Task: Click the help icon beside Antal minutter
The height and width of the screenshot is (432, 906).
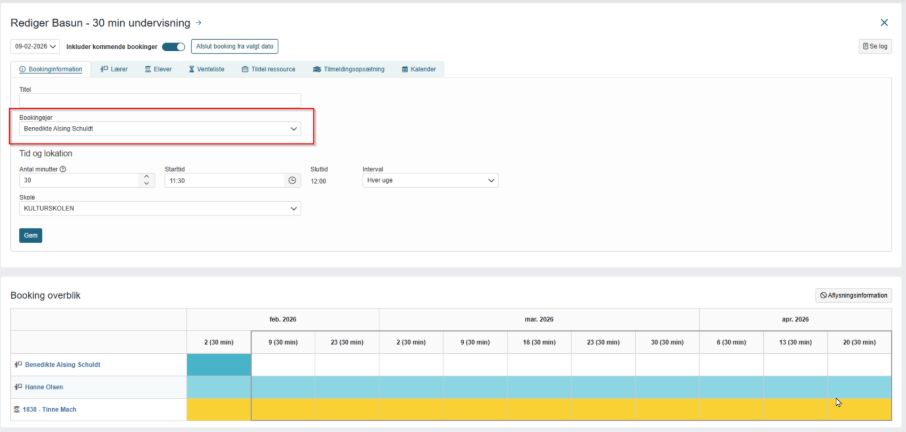Action: click(62, 169)
